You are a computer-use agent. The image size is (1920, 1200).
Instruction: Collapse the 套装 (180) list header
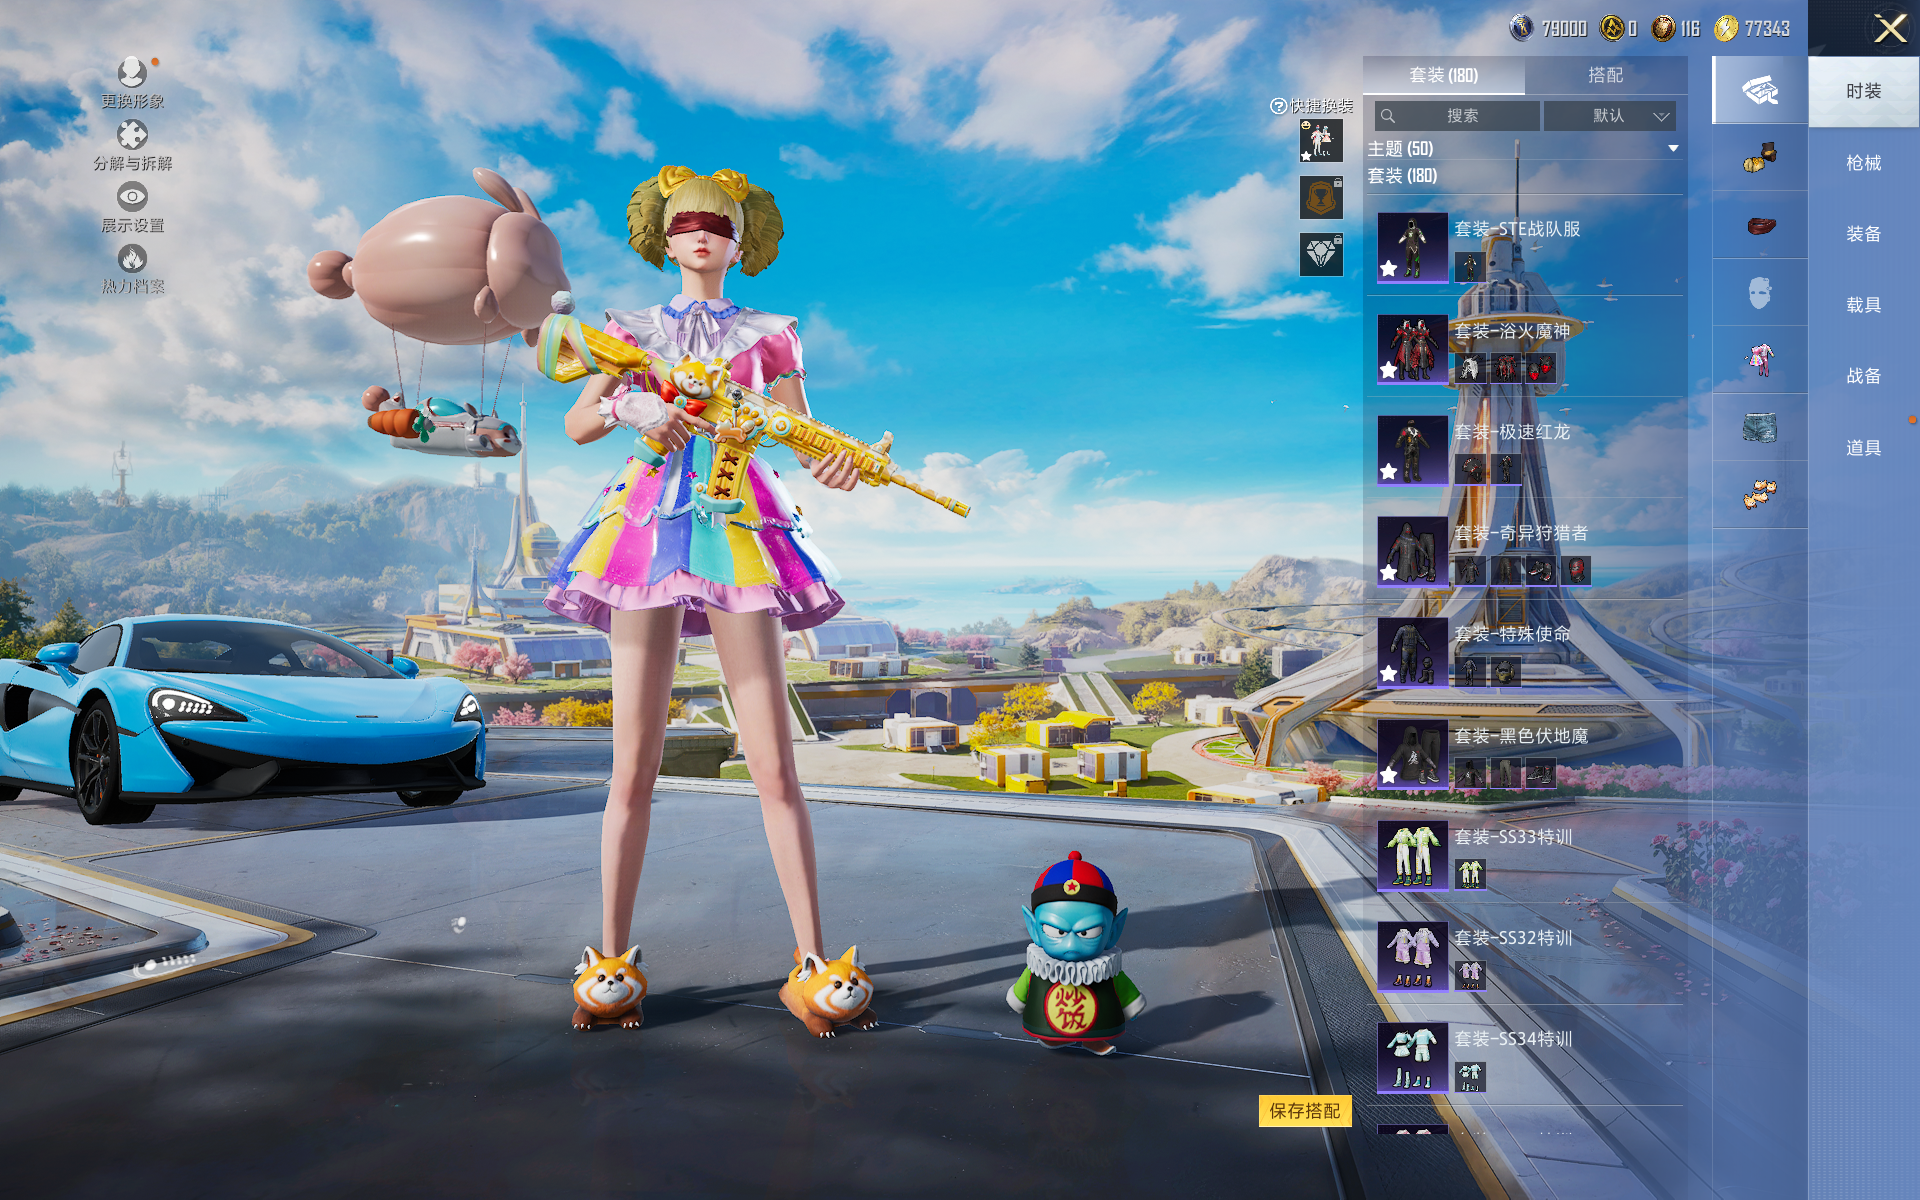tap(1402, 176)
